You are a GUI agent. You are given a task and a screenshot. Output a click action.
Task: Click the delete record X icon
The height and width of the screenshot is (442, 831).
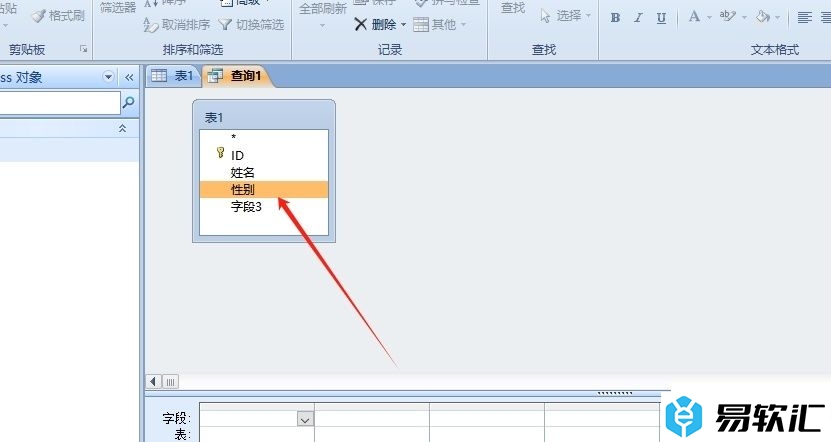[361, 24]
